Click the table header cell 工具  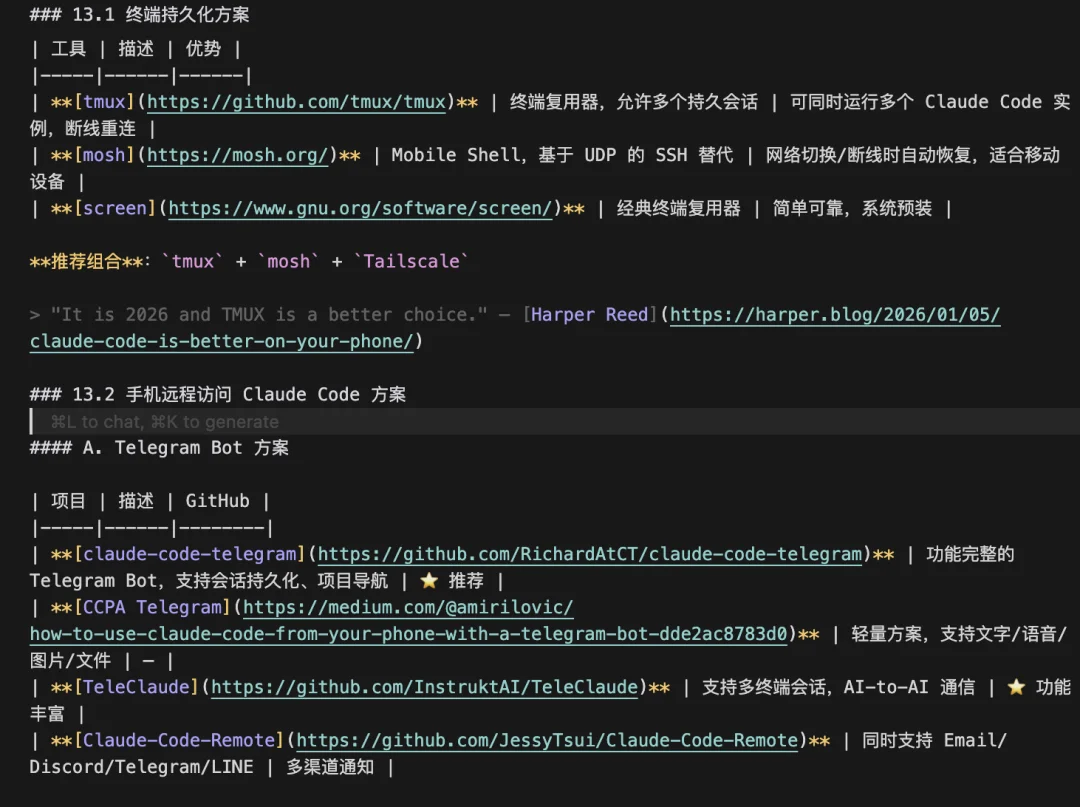(69, 47)
